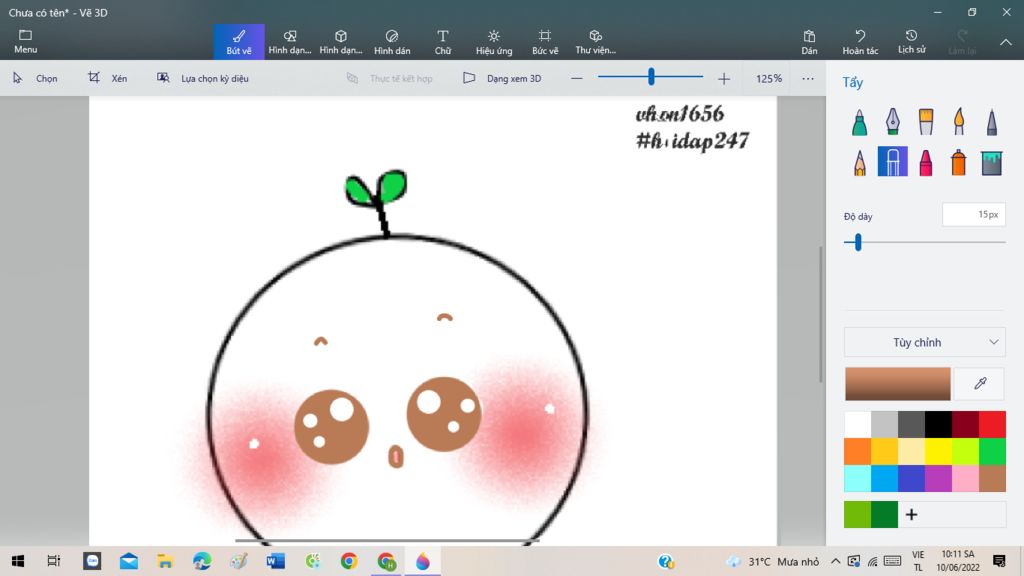This screenshot has height=576, width=1024.
Task: Select the Eraser tool
Action: point(893,162)
